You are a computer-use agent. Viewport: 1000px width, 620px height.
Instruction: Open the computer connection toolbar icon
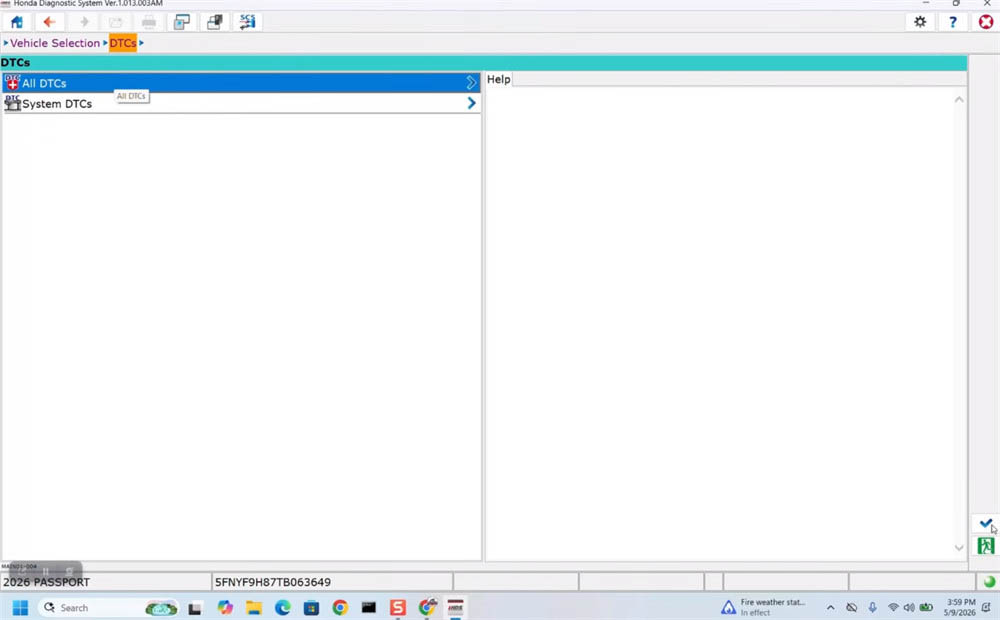[x=215, y=22]
